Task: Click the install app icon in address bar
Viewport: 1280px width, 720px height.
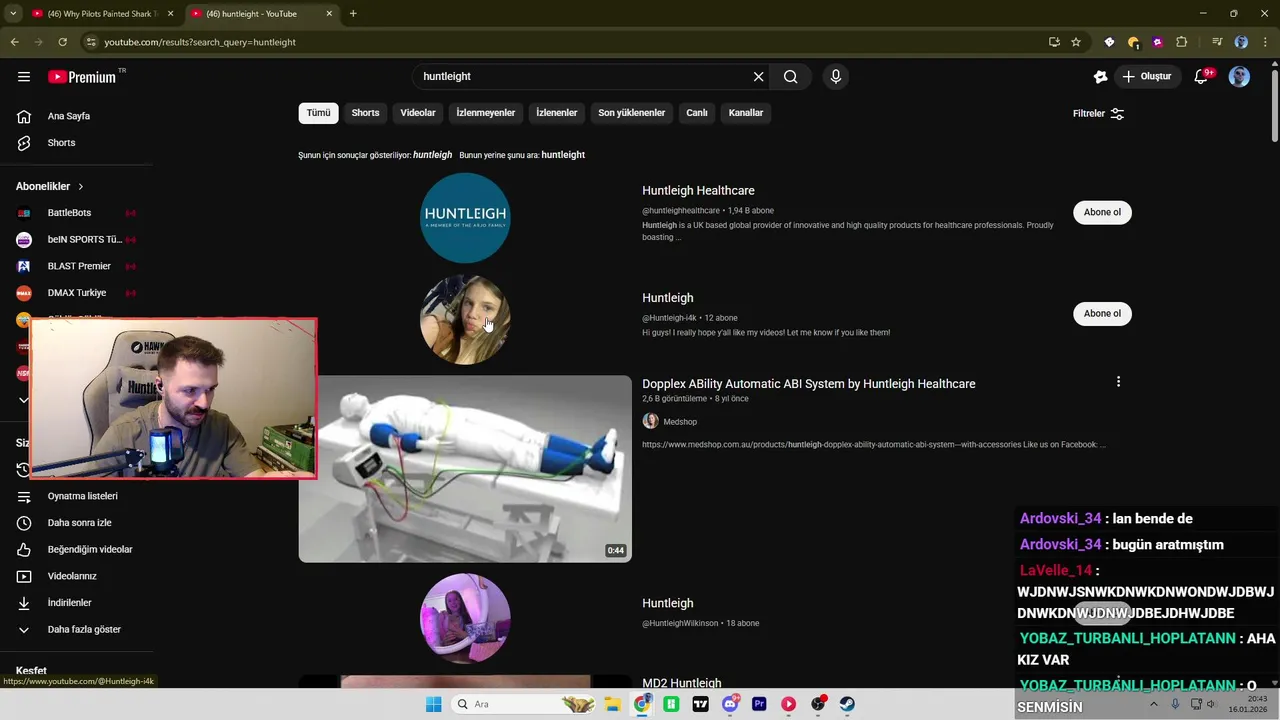Action: [1054, 42]
